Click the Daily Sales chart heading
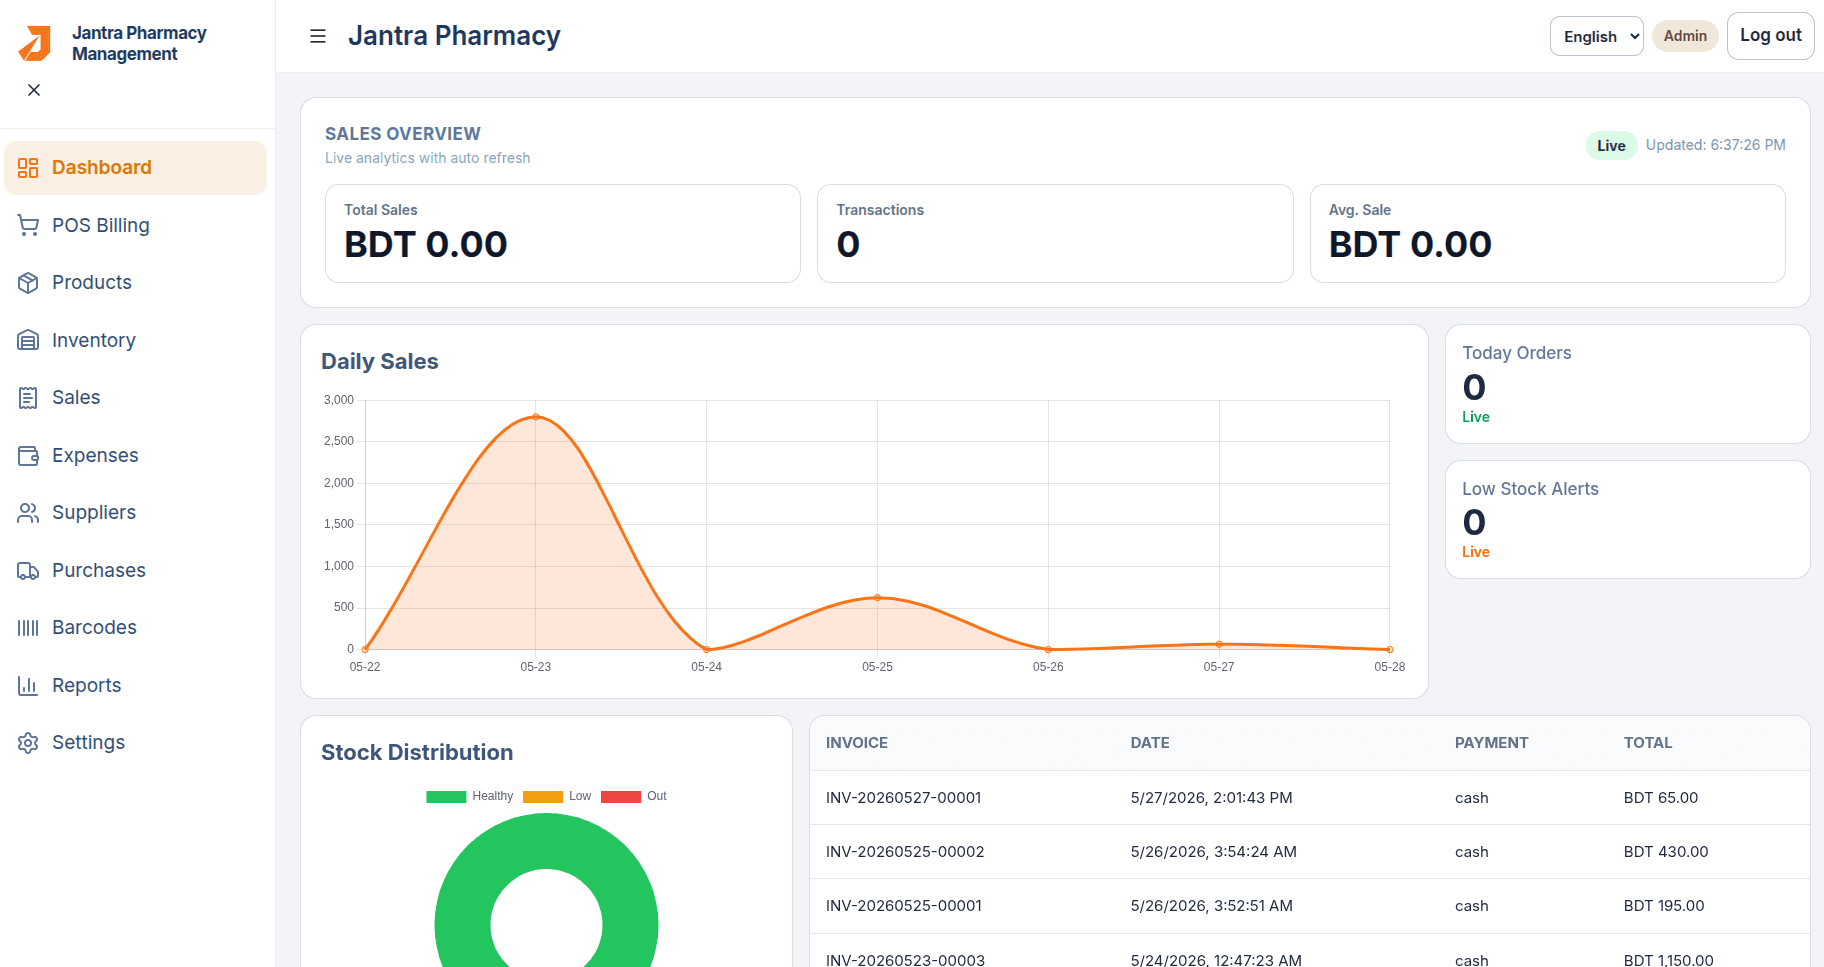Screen dimensions: 1824x967 pyautogui.click(x=380, y=362)
